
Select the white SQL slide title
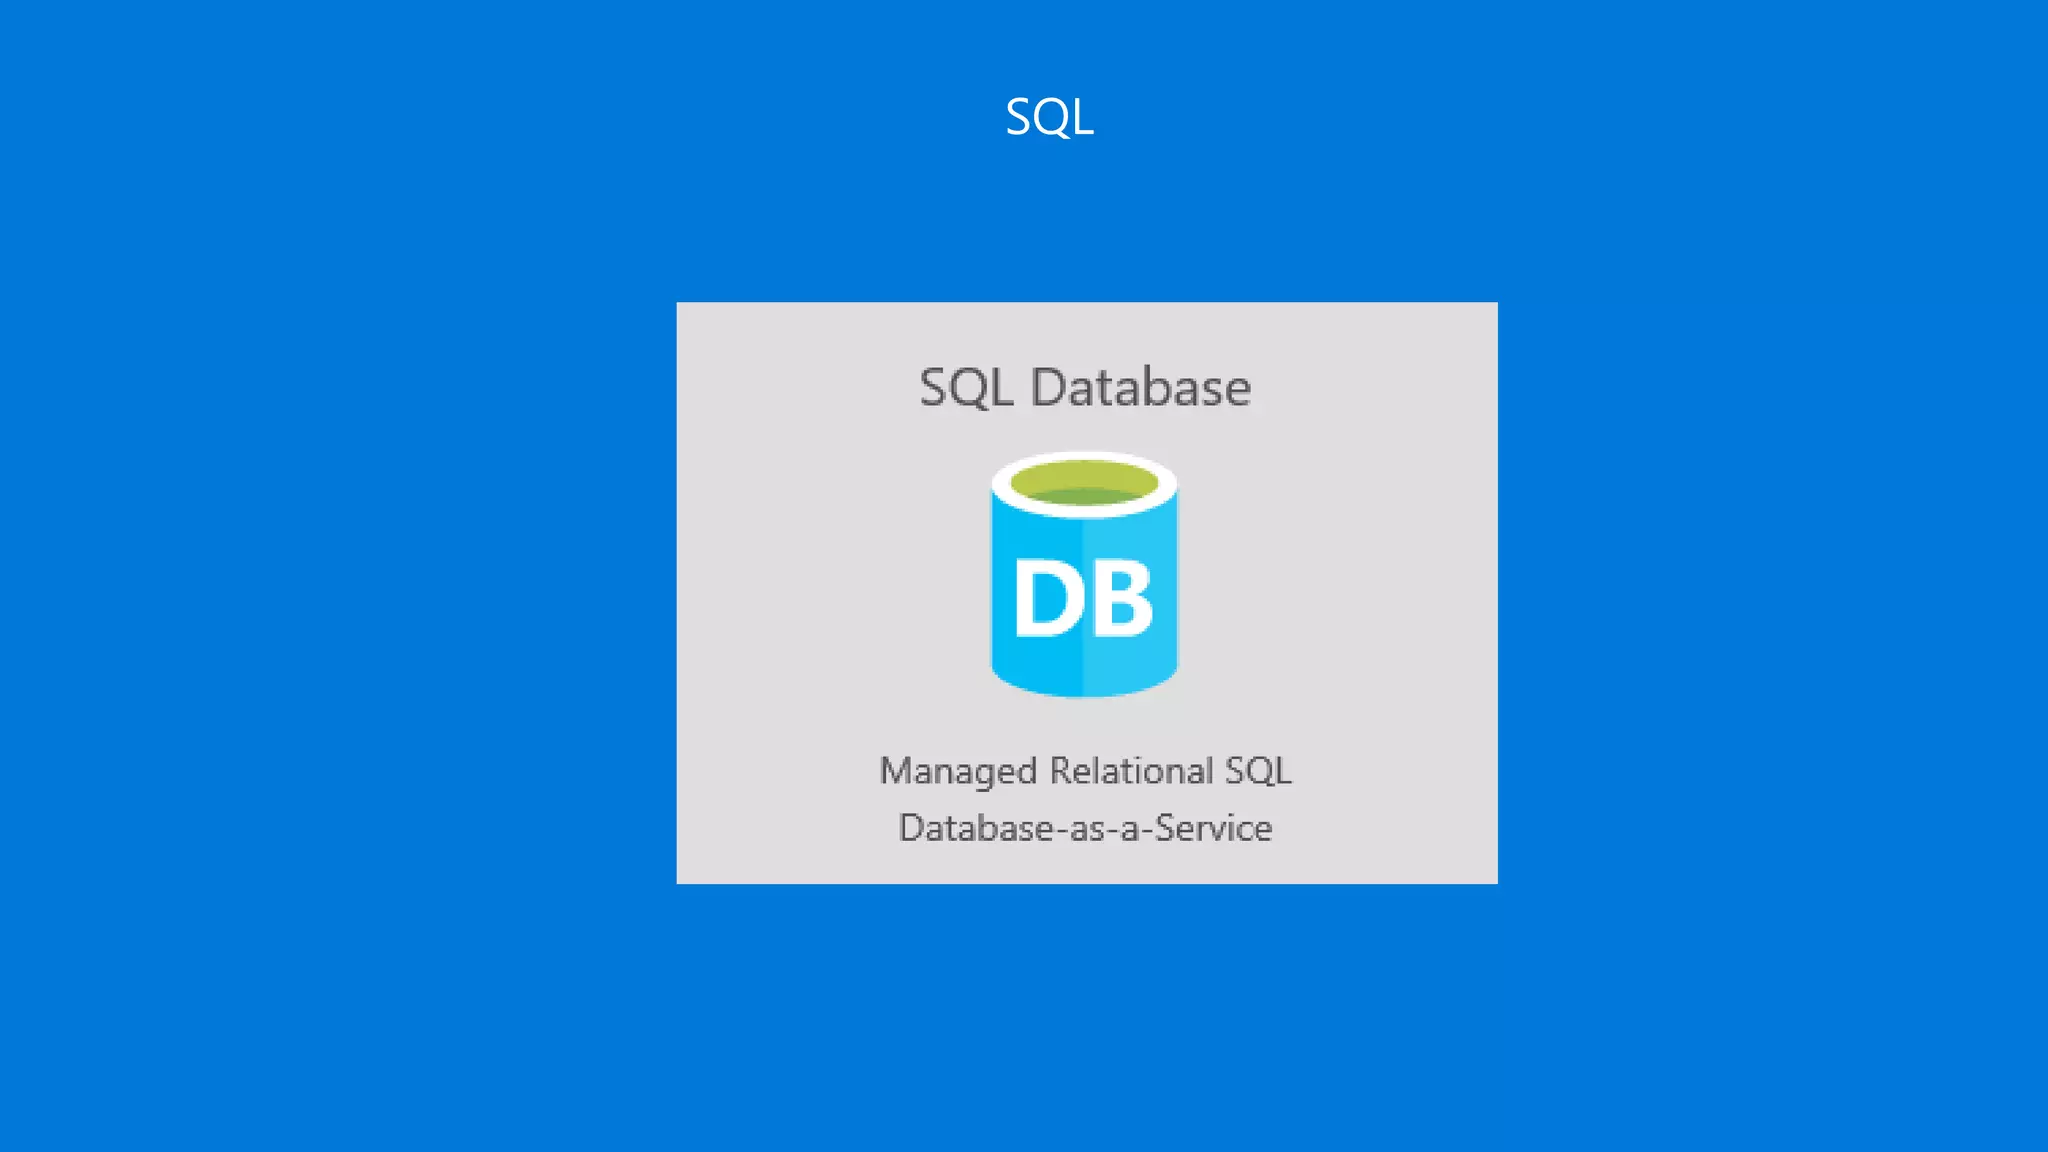(1049, 117)
